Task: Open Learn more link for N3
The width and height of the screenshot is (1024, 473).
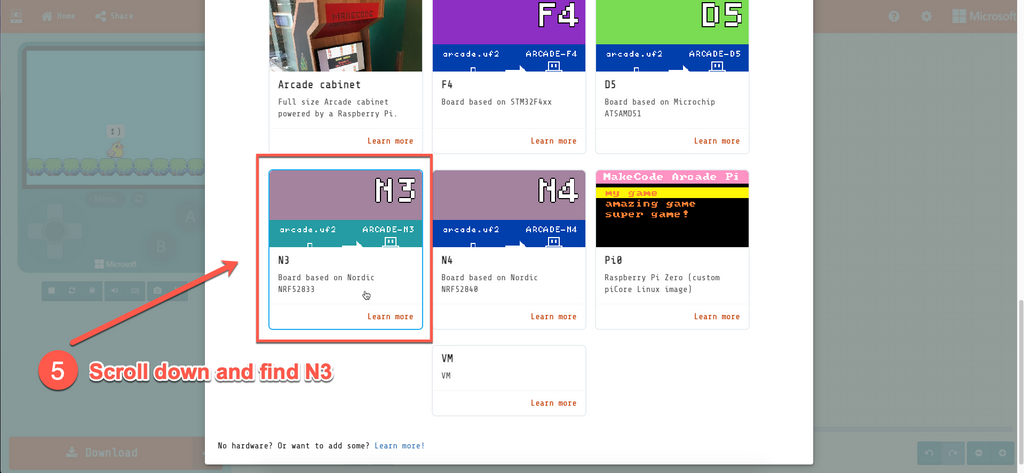Action: (390, 317)
